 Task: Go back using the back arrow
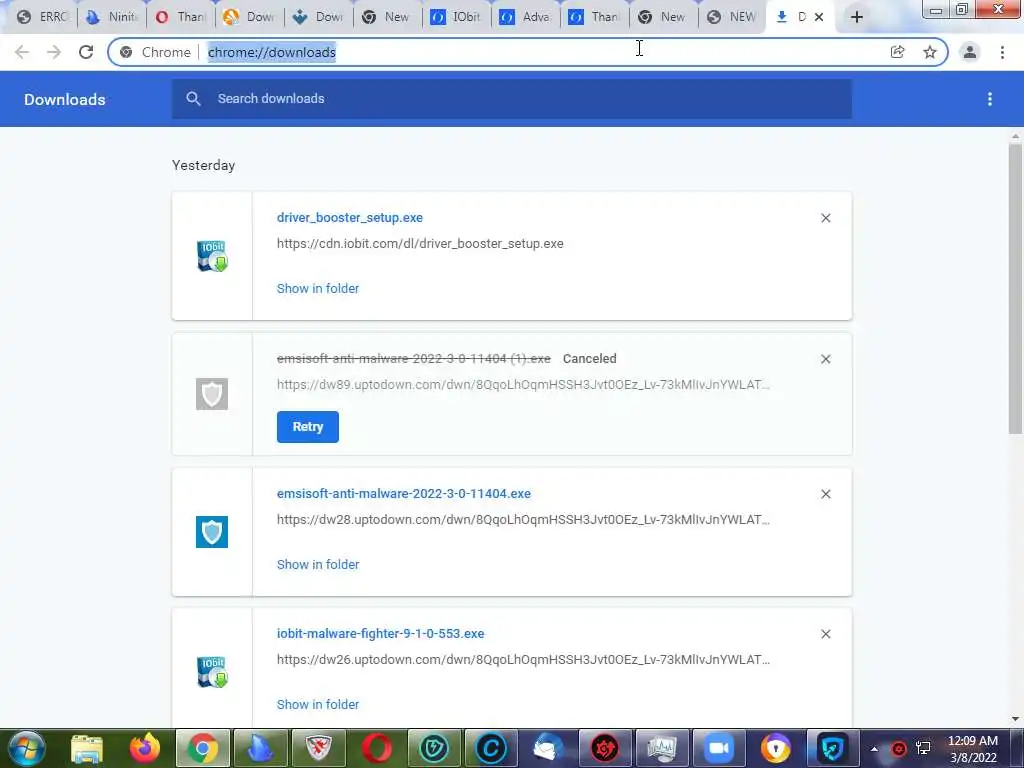pyautogui.click(x=22, y=52)
